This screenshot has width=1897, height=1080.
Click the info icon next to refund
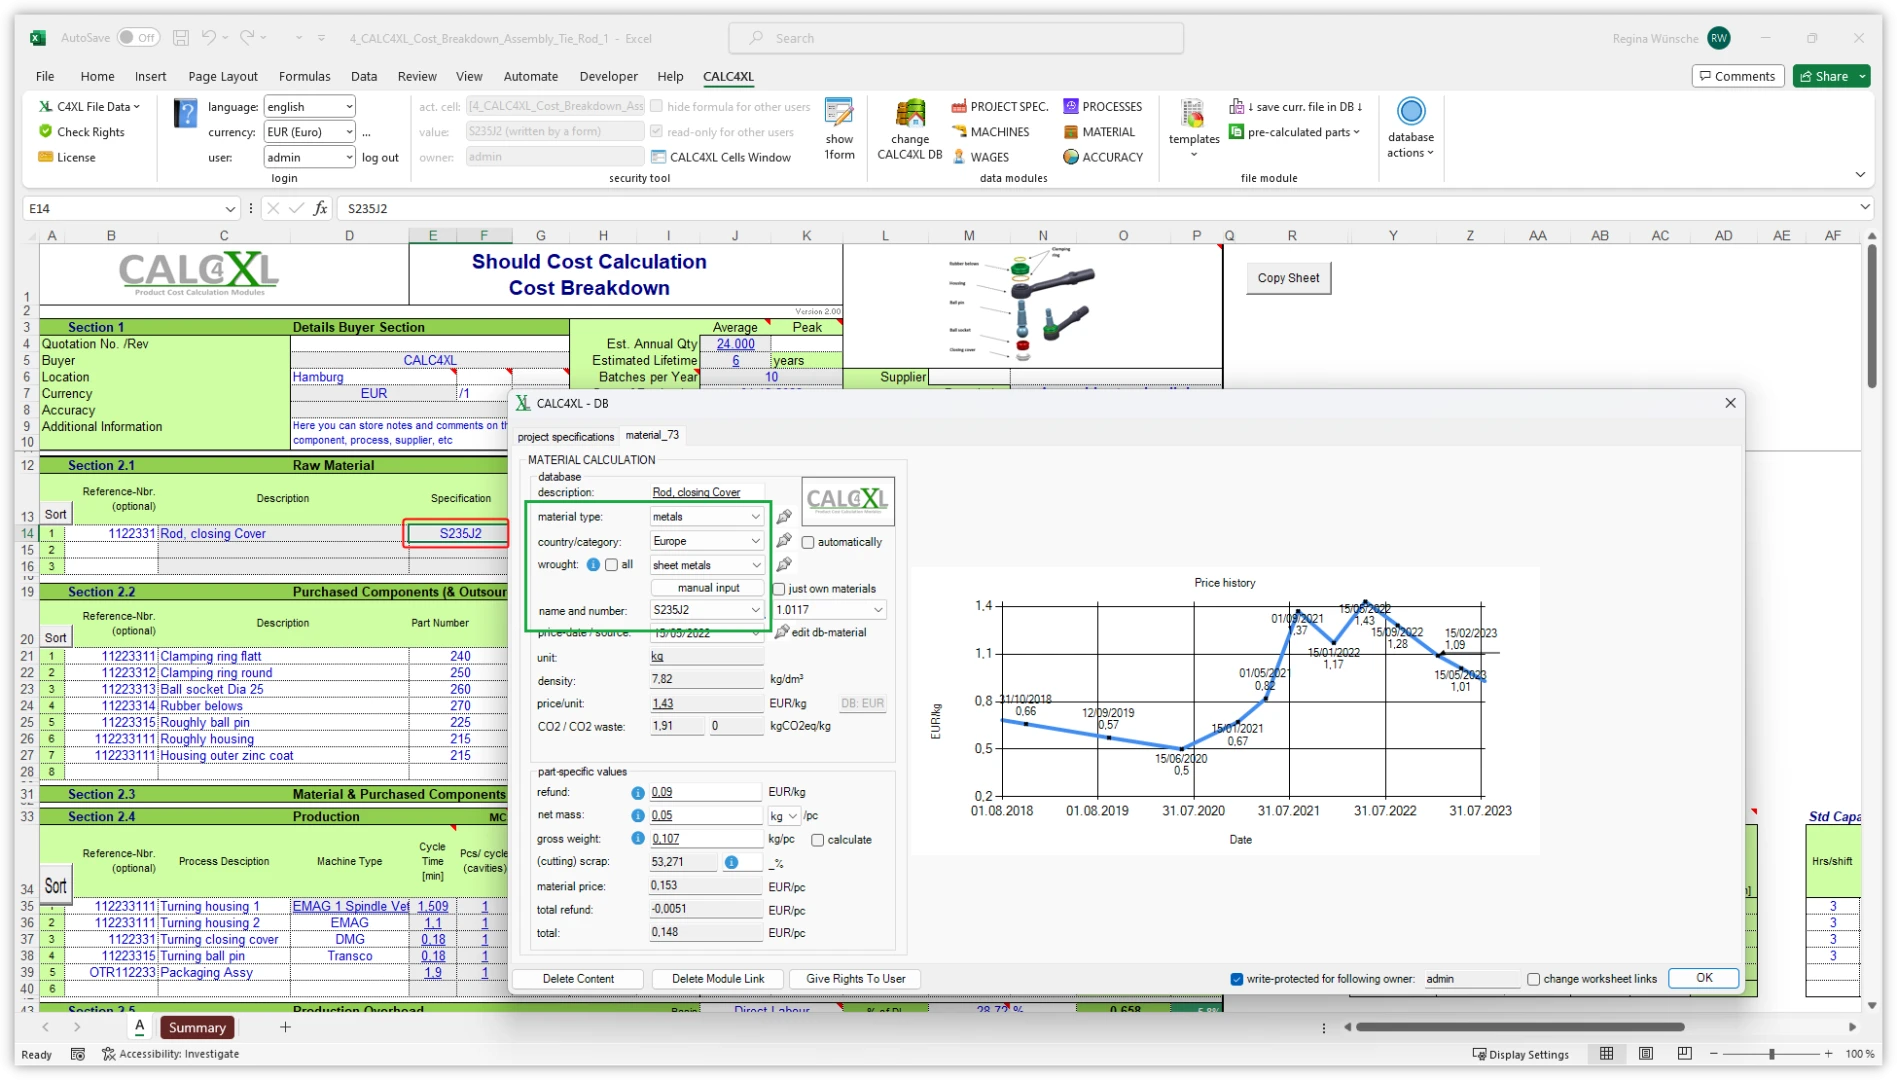click(637, 792)
